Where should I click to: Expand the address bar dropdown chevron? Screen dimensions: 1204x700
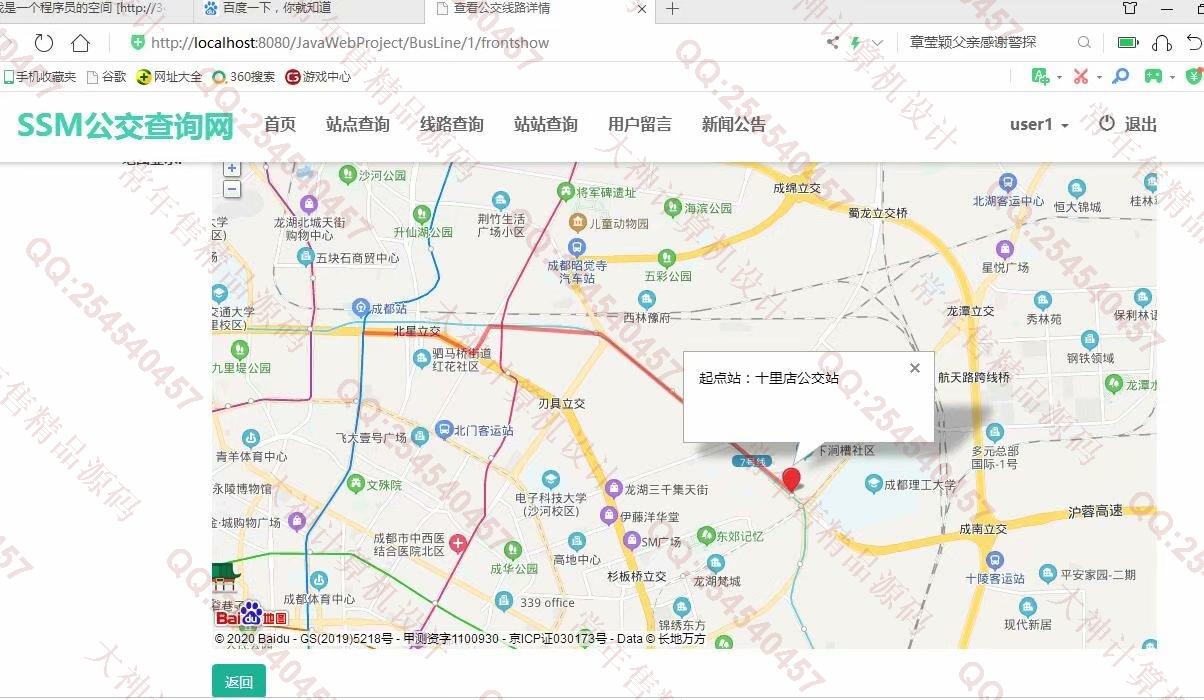pyautogui.click(x=878, y=43)
